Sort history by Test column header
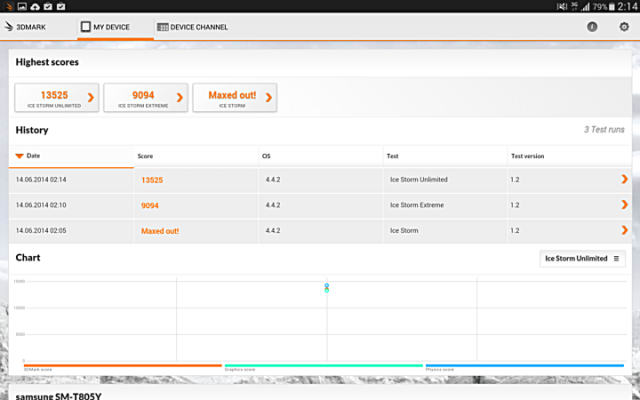The height and width of the screenshot is (400, 640). pos(445,156)
